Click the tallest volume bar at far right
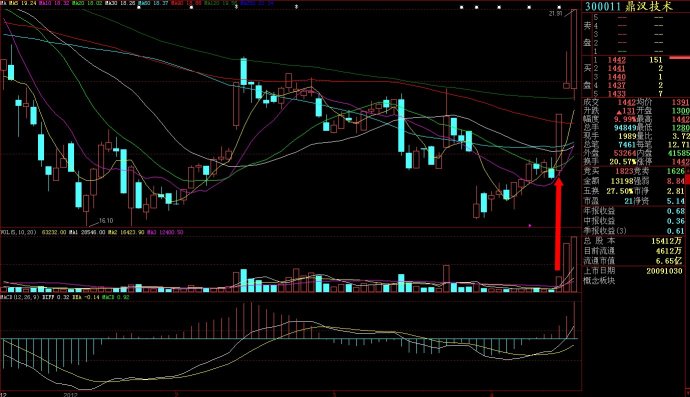Viewport: 690px width, 397px height. tap(574, 264)
